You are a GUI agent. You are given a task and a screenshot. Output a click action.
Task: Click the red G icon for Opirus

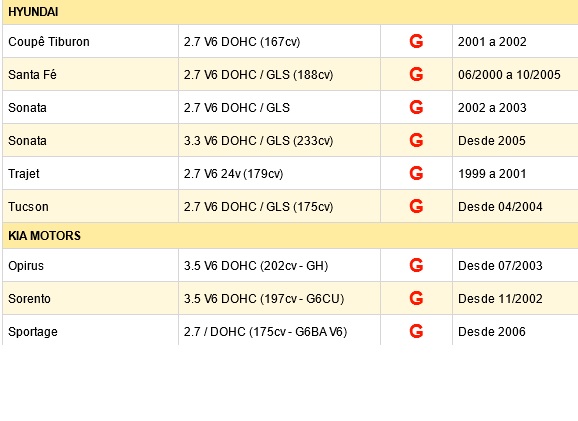(416, 265)
